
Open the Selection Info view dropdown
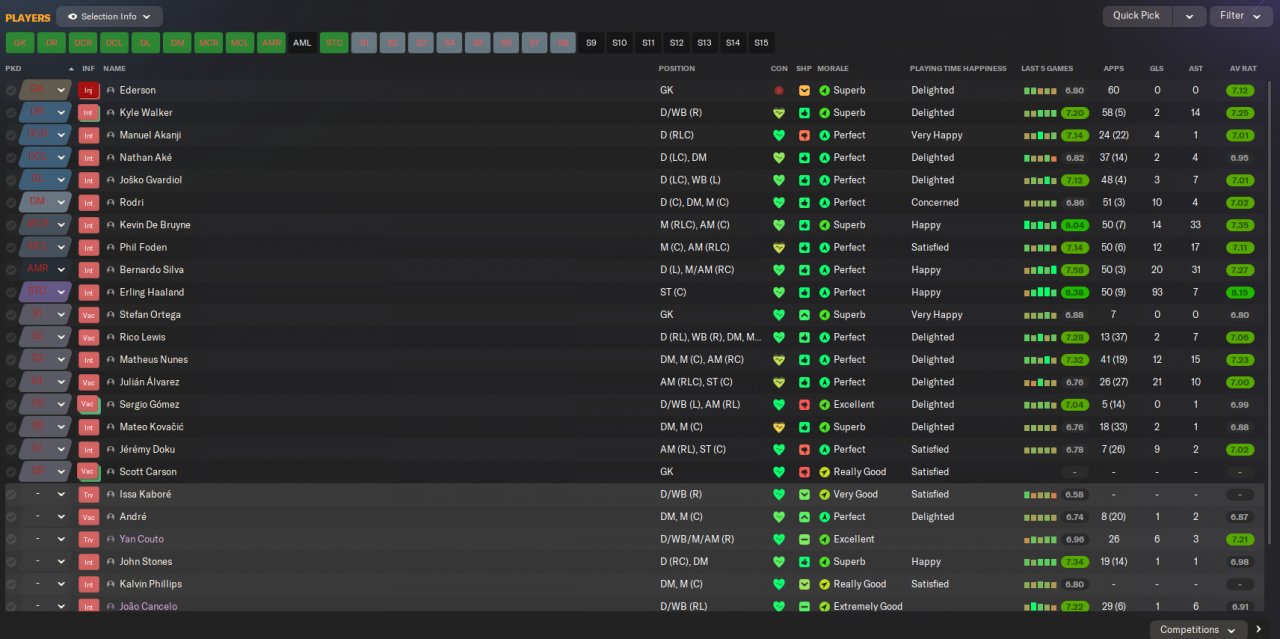pyautogui.click(x=109, y=16)
